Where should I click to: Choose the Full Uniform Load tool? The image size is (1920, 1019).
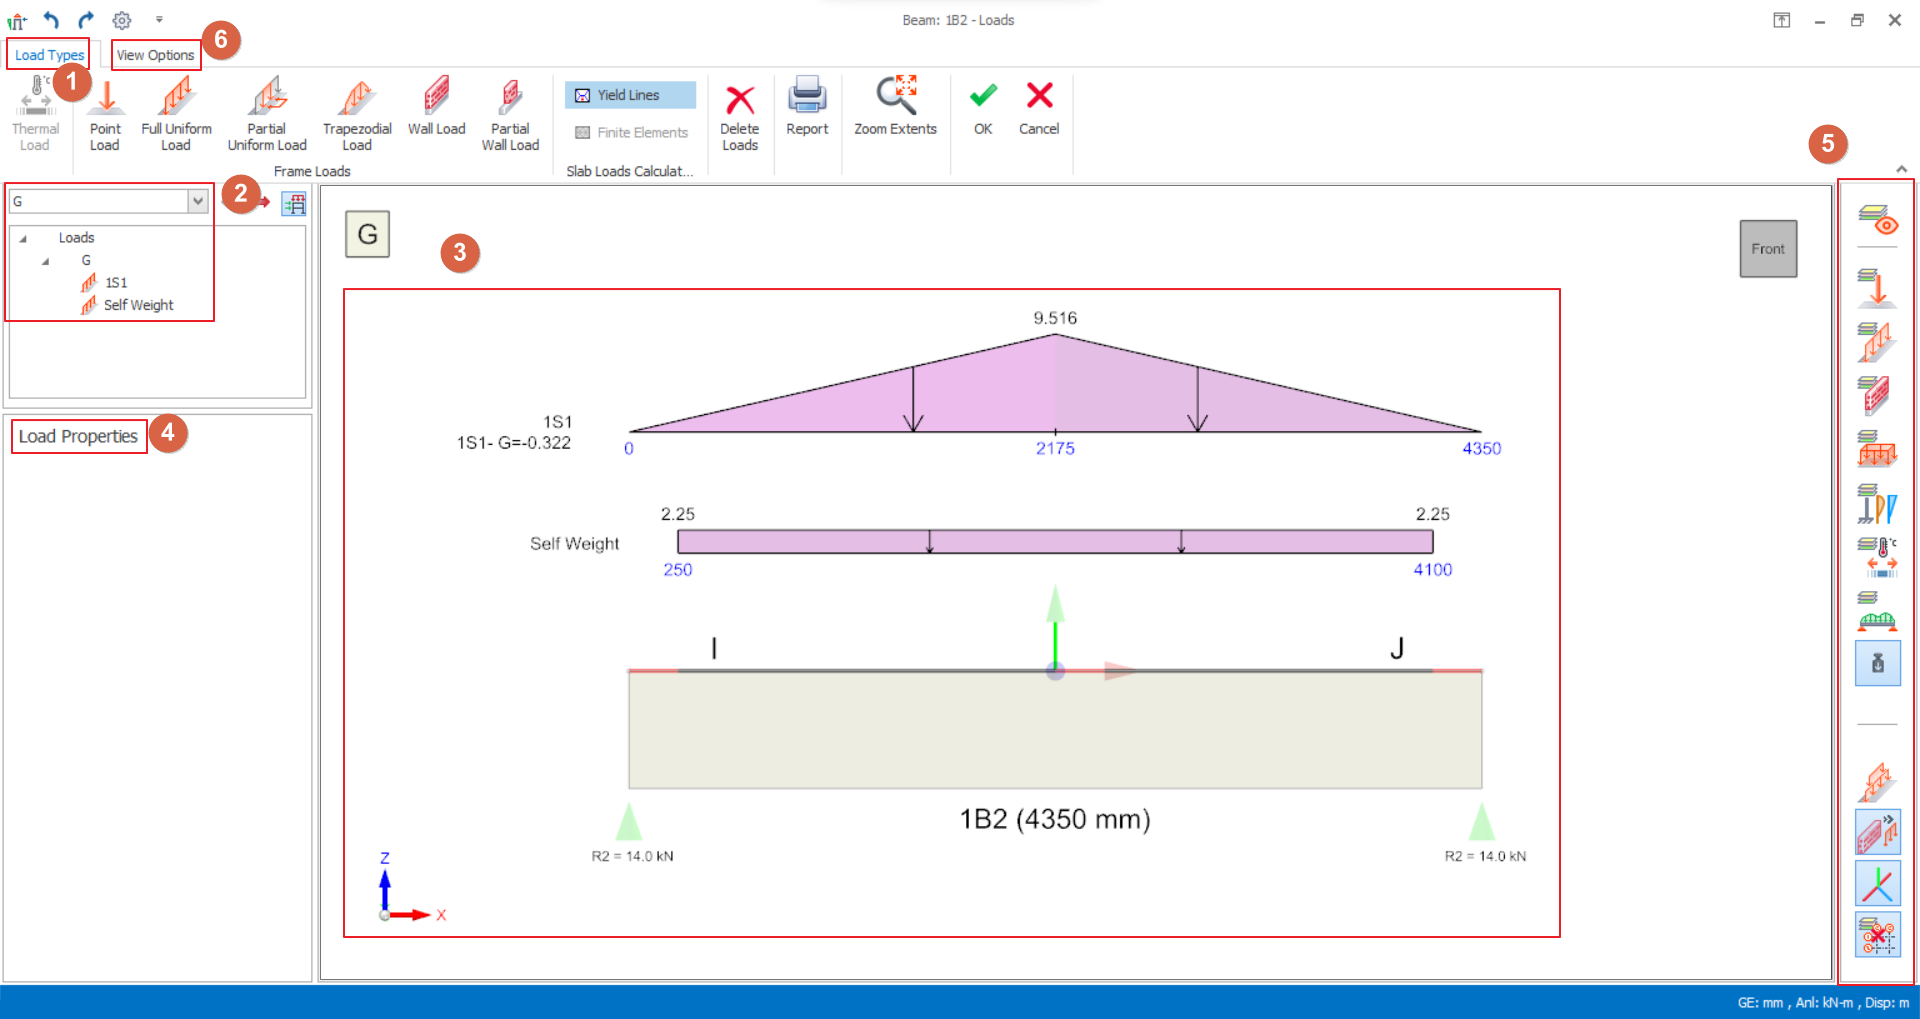tap(176, 114)
